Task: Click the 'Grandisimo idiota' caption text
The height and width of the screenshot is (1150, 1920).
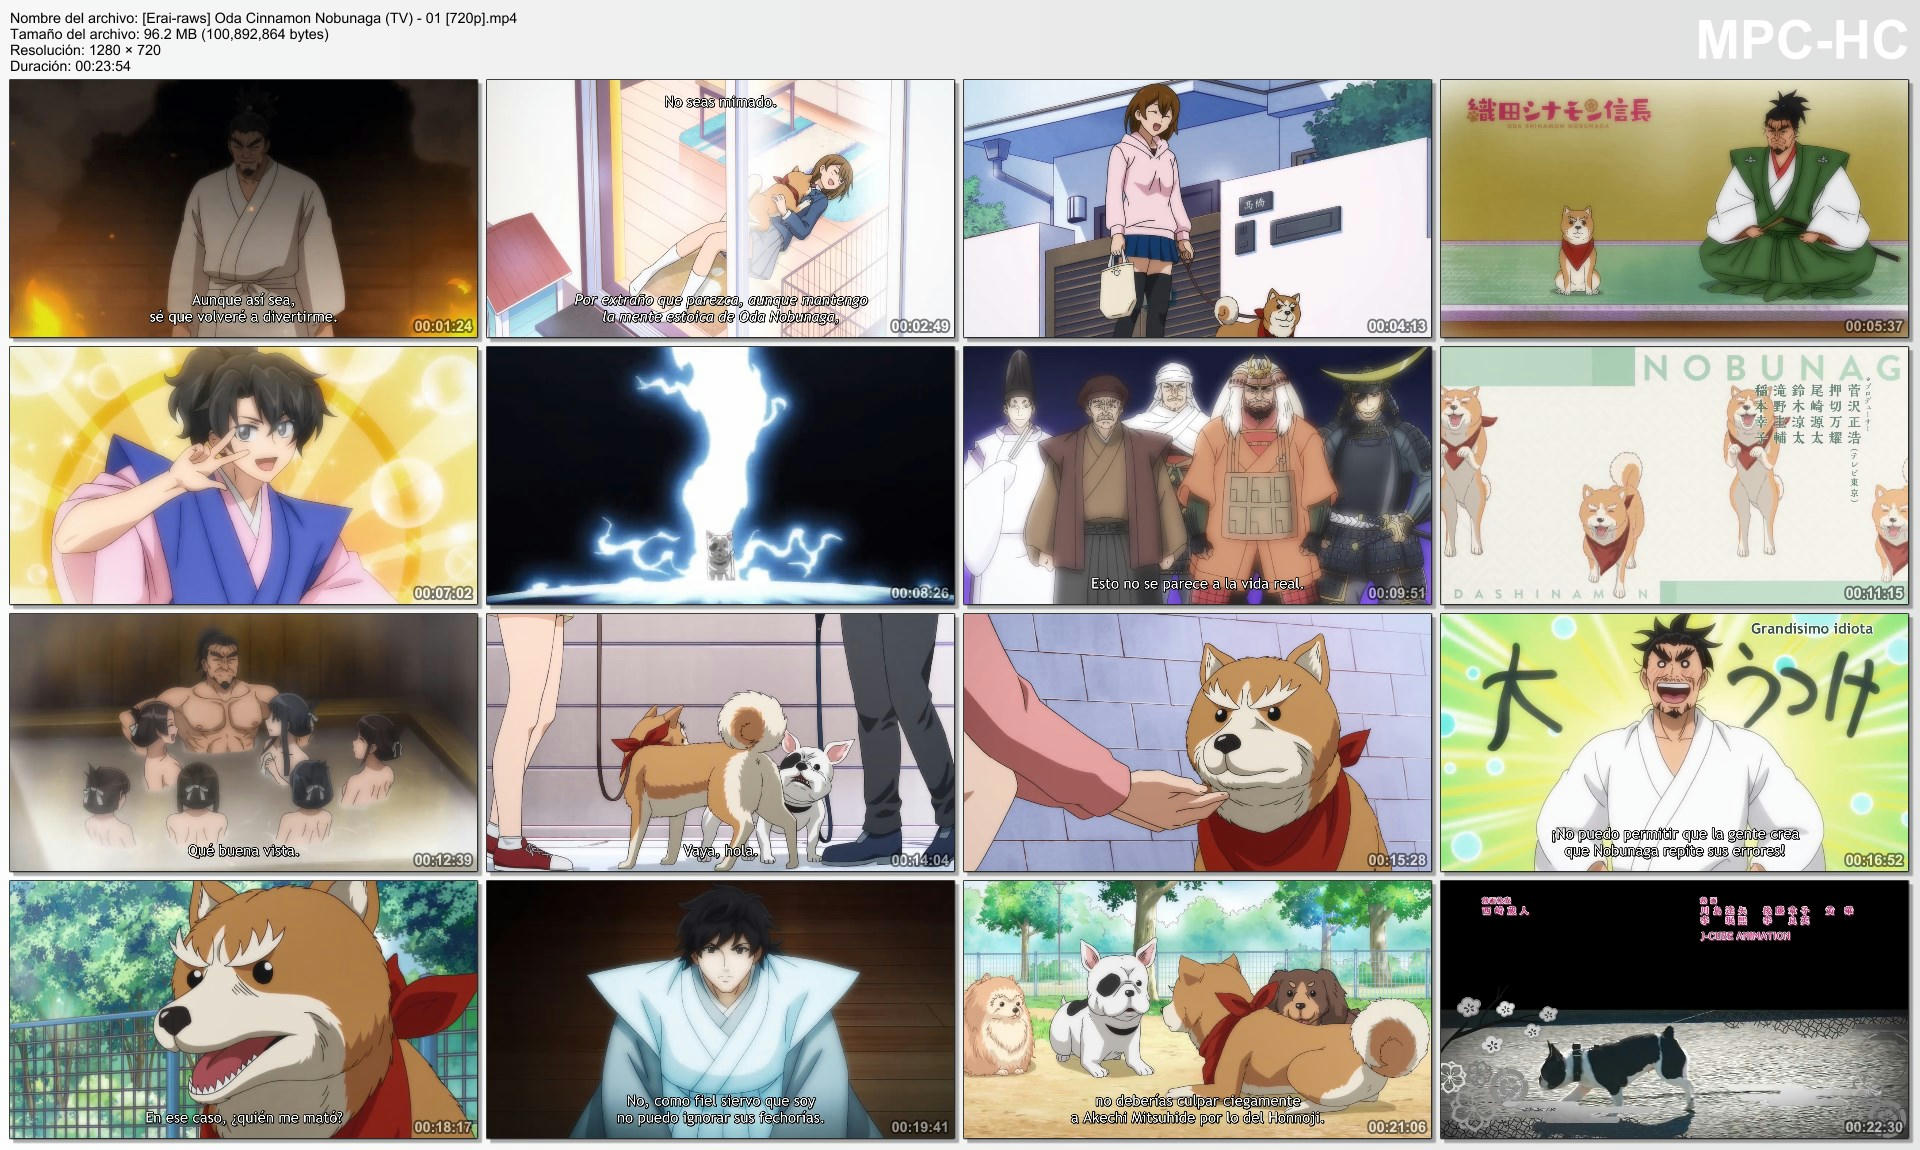Action: [1811, 629]
